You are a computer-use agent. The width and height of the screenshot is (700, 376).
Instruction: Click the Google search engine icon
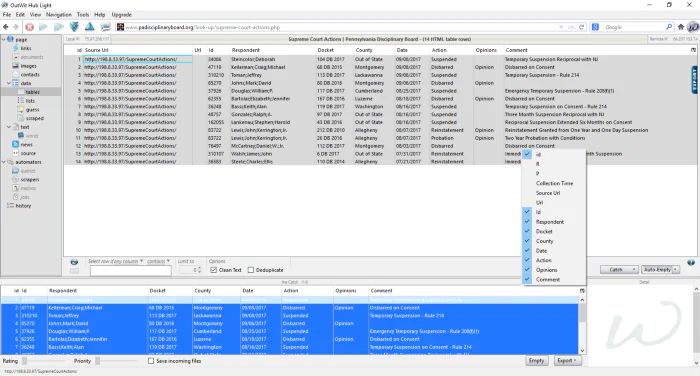595,27
